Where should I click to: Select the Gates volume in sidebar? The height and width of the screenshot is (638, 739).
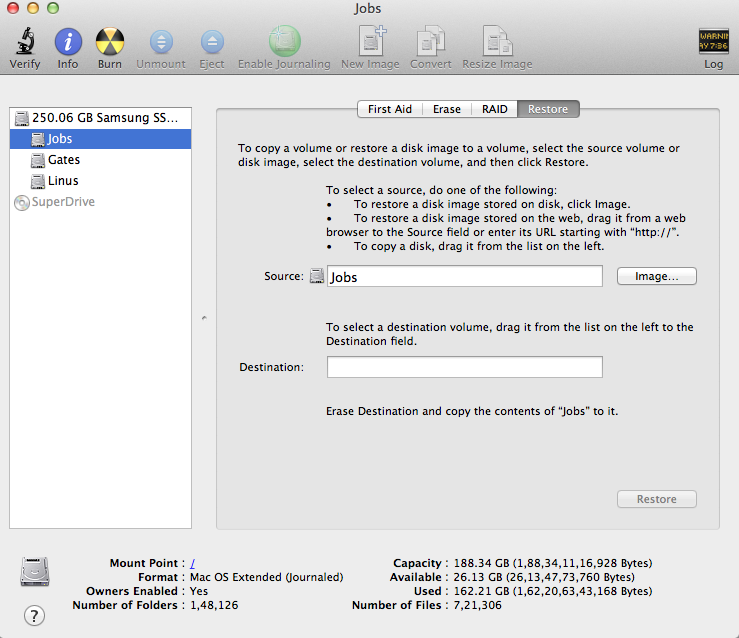pos(100,160)
